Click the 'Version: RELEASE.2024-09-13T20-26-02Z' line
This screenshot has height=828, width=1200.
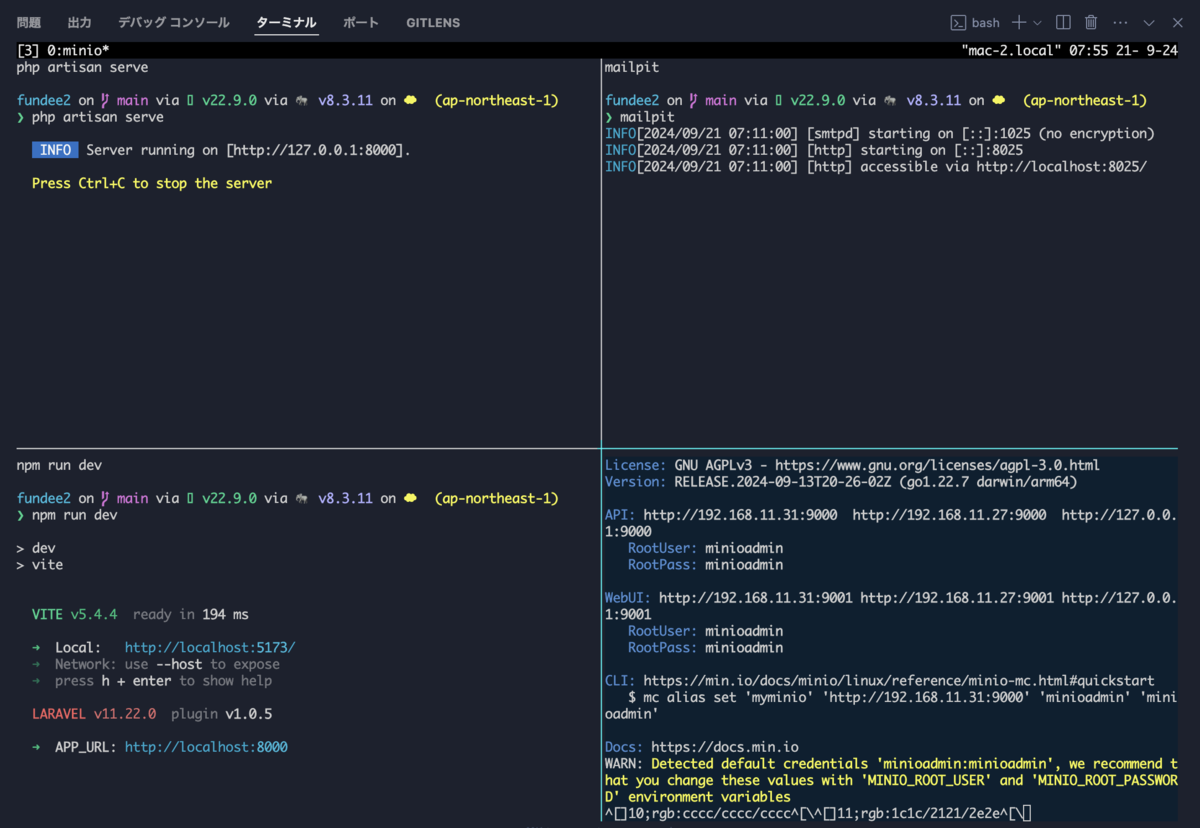(x=841, y=482)
